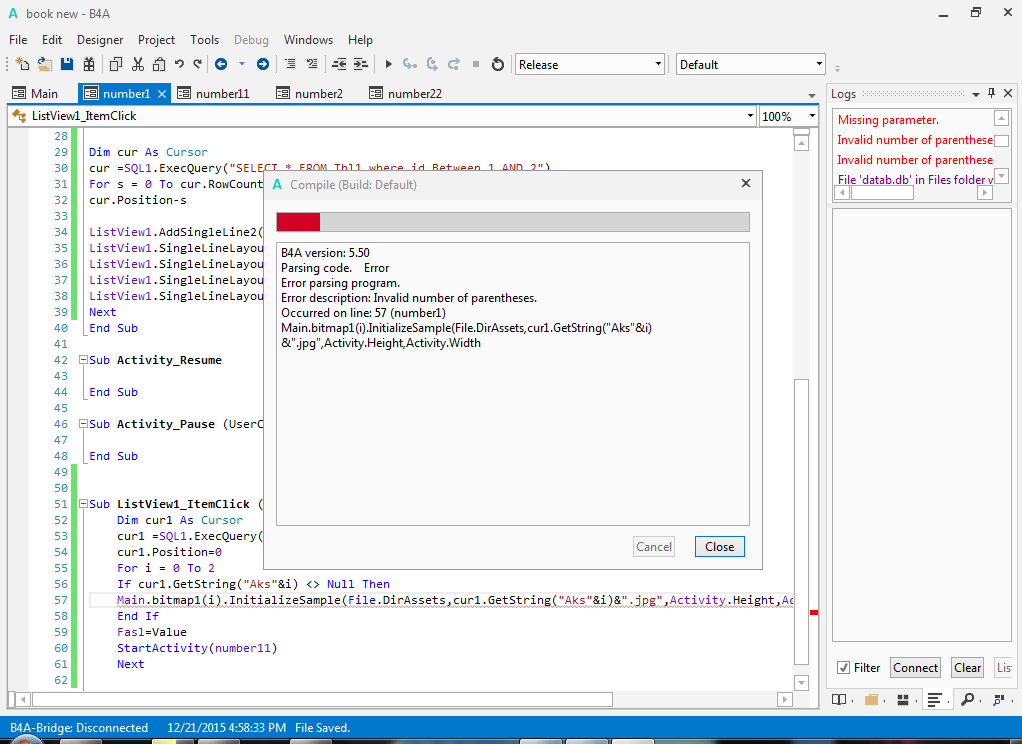1022x744 pixels.
Task: Collapse the Activity_Resume sub region
Action: pyautogui.click(x=82, y=360)
